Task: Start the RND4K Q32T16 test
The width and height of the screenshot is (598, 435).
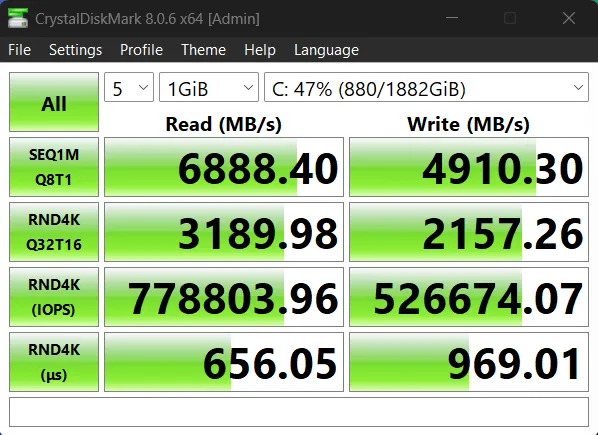Action: pos(54,232)
